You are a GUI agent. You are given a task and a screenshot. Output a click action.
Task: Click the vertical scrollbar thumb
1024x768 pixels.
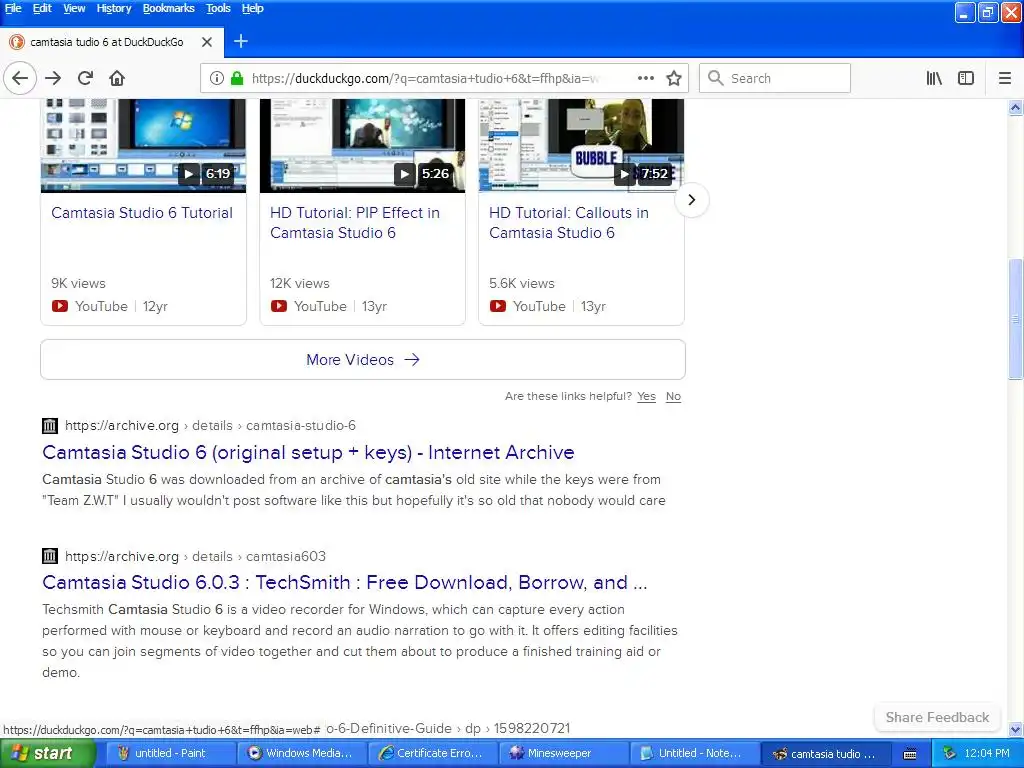click(x=1015, y=319)
